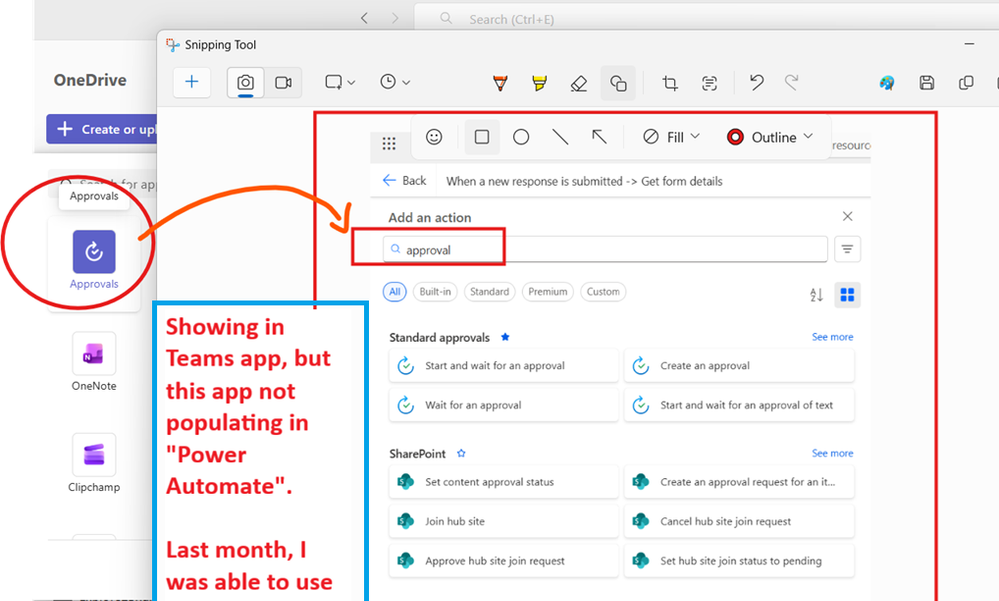The height and width of the screenshot is (601, 999).
Task: Close the Add an action panel
Action: click(847, 217)
